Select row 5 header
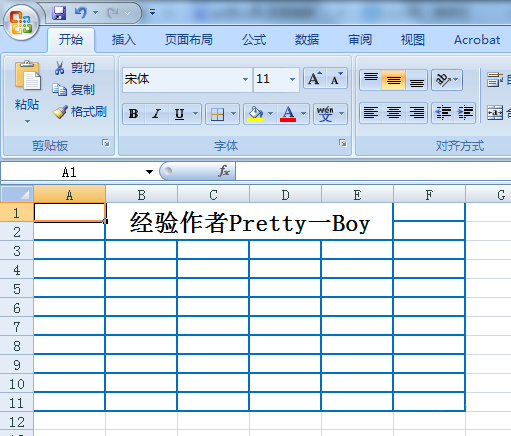Screen dimensions: 511x436 17,289
